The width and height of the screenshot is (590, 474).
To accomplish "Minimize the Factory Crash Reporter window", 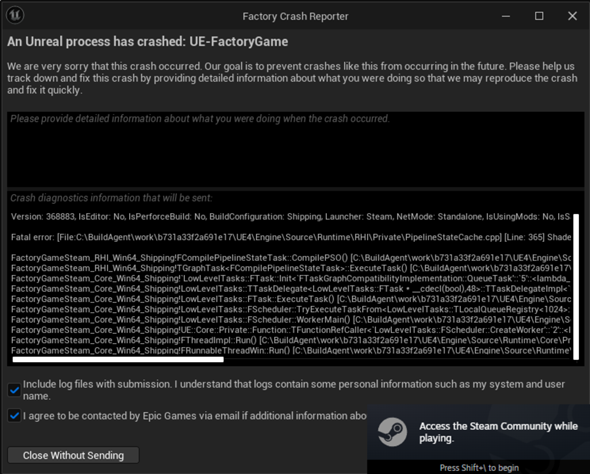I will tap(506, 16).
